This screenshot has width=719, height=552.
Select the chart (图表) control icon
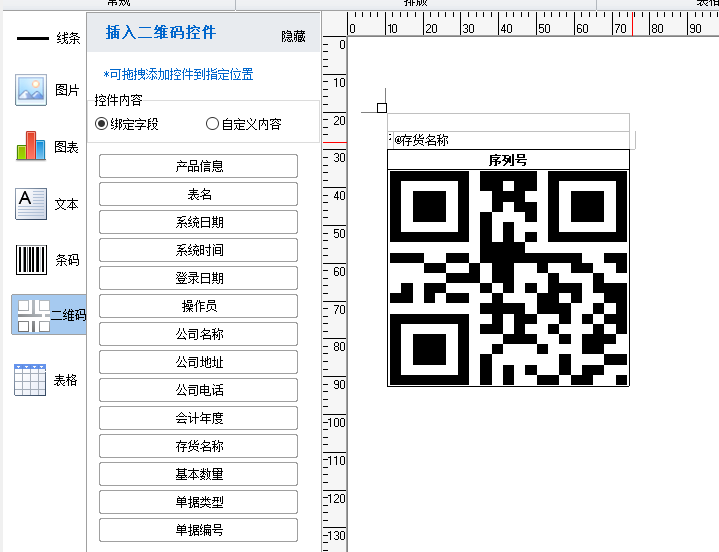31,146
